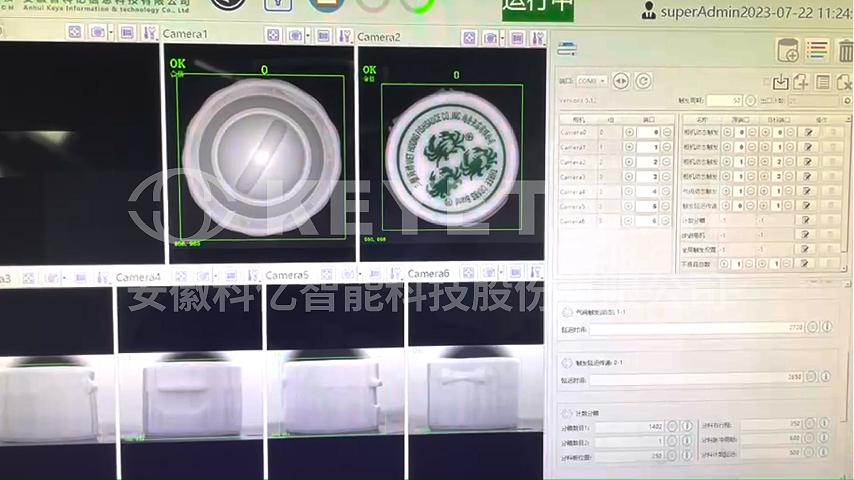Open the colored list view icon
The image size is (854, 480).
pos(817,50)
